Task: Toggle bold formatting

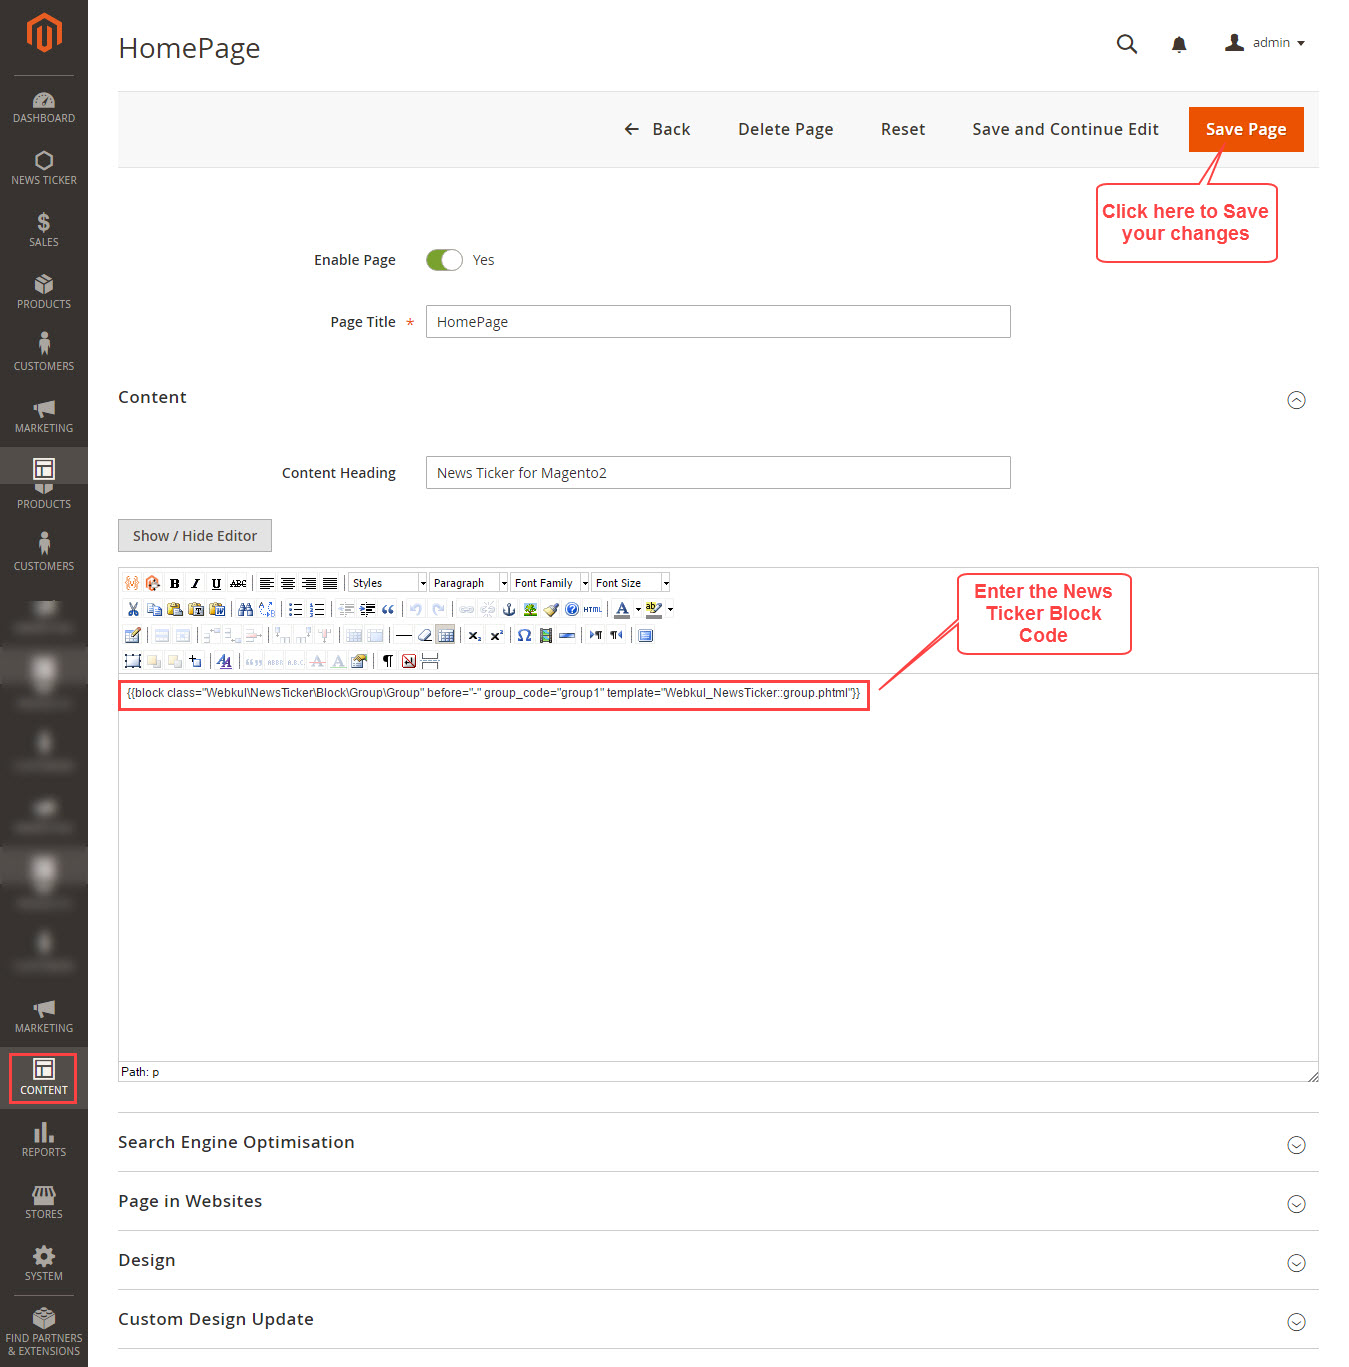Action: (175, 583)
